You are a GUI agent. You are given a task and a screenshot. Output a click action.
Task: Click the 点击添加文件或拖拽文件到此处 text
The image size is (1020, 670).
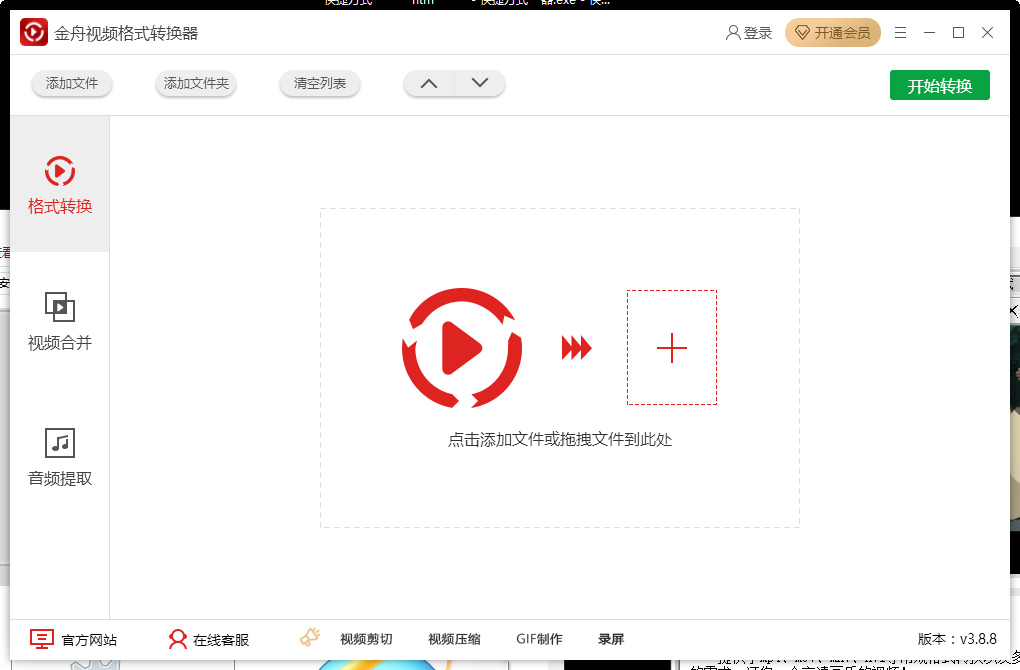[x=559, y=440]
